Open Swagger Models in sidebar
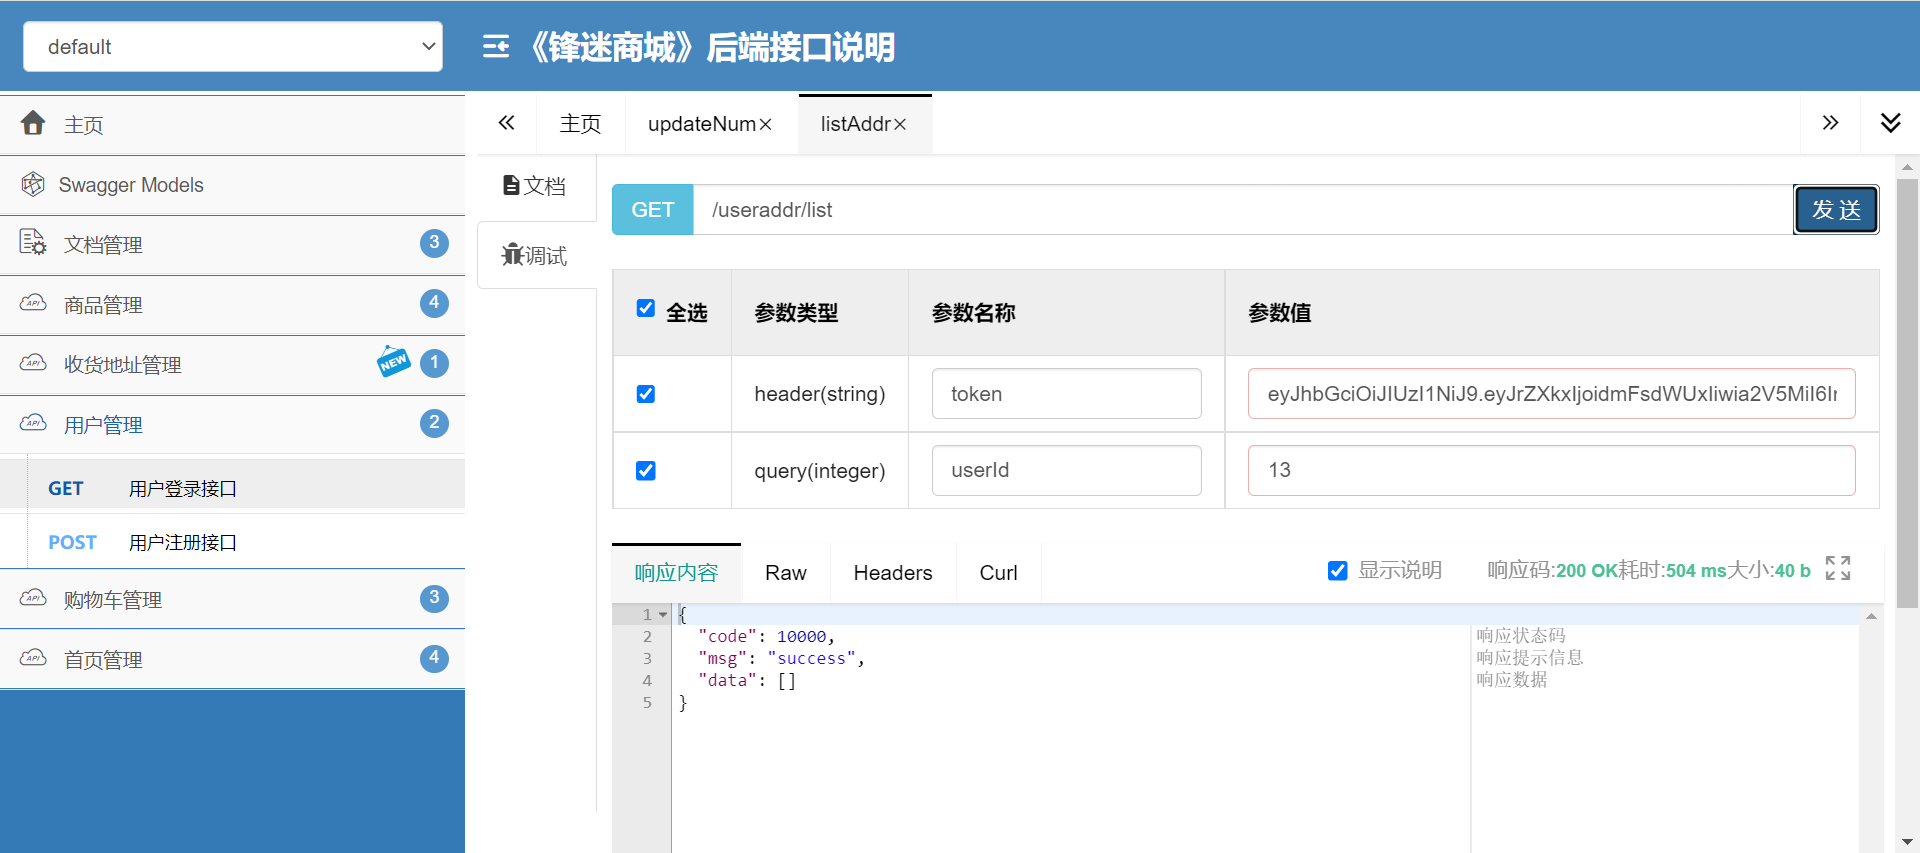The height and width of the screenshot is (853, 1920). pyautogui.click(x=232, y=185)
